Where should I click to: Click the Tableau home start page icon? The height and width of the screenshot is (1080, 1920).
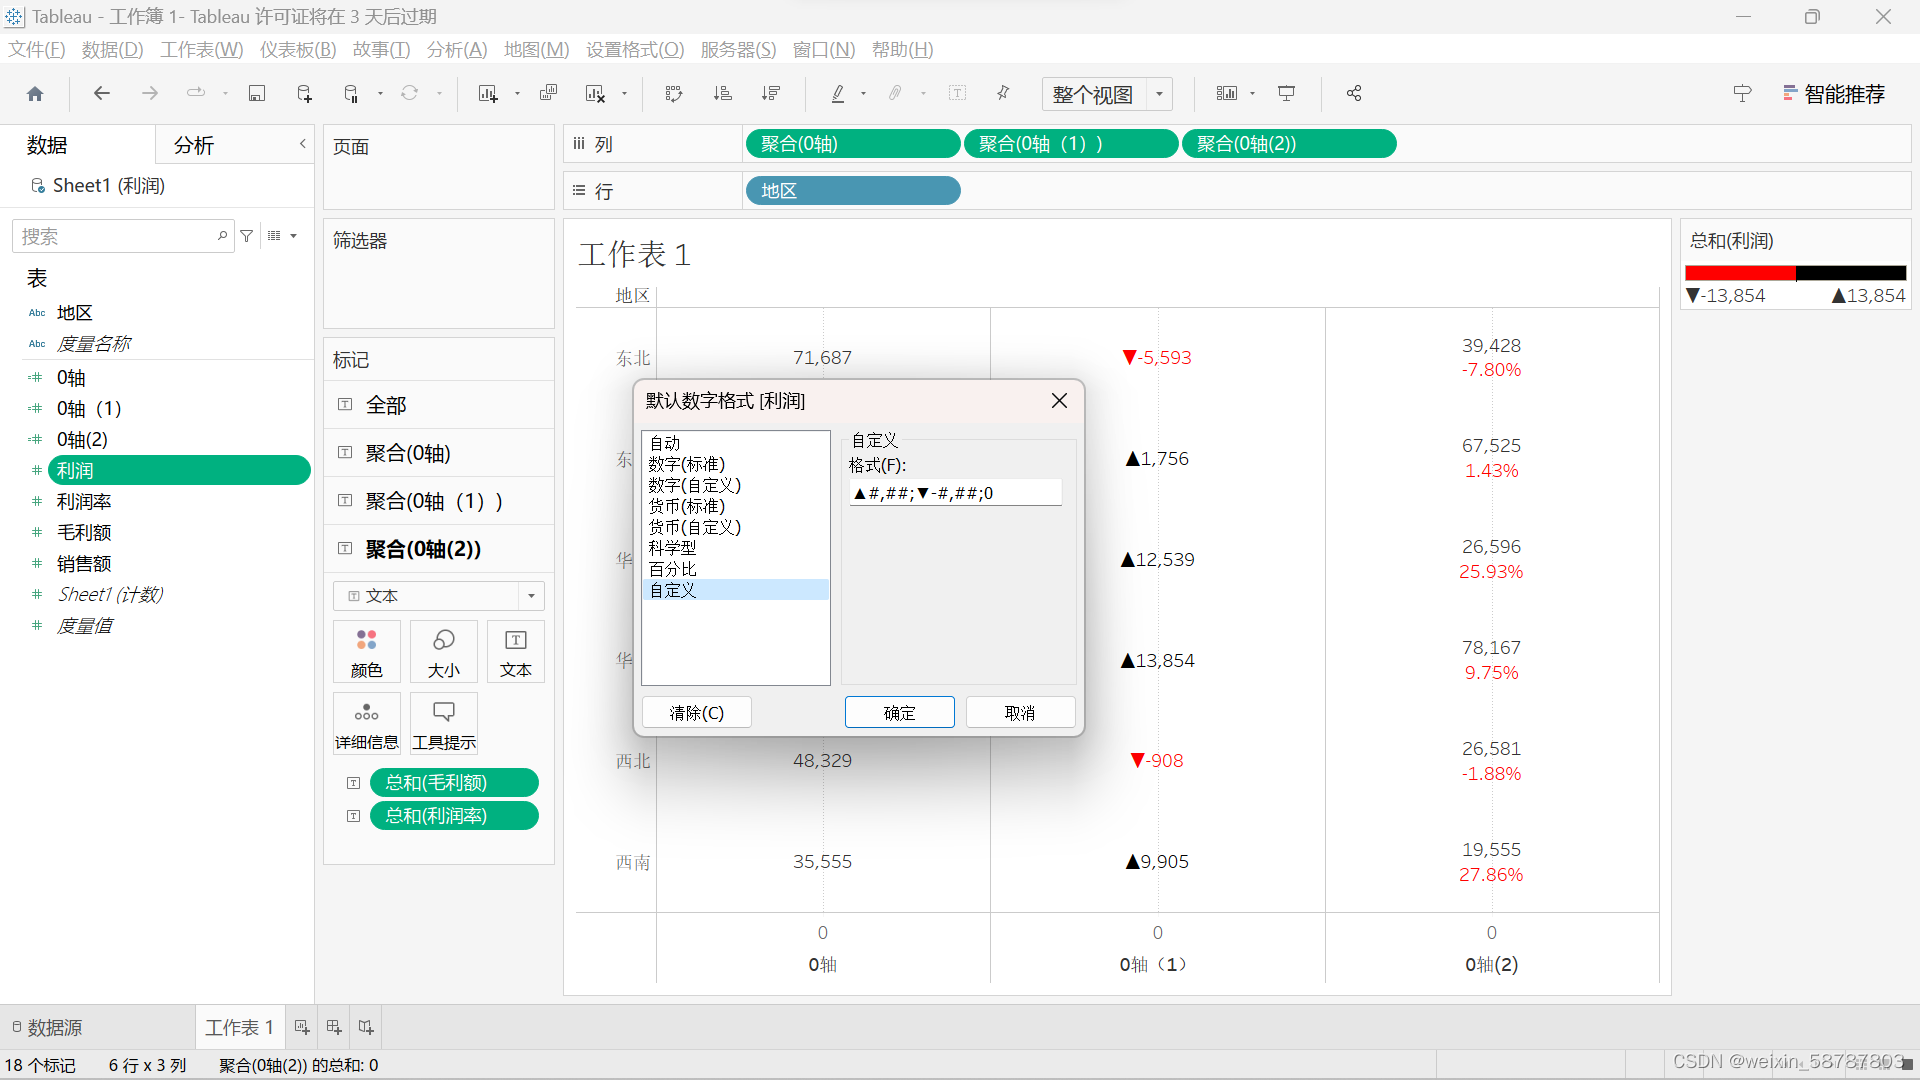pos(35,94)
